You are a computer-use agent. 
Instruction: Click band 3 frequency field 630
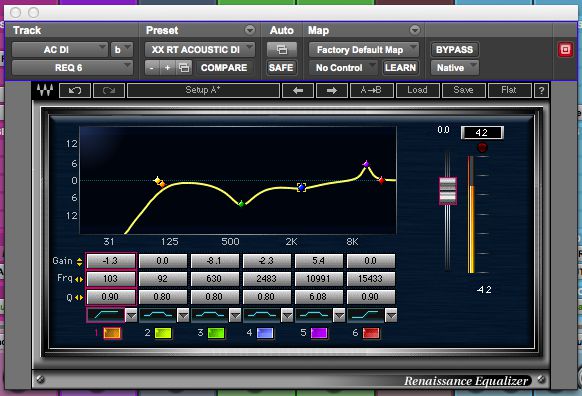[x=215, y=279]
